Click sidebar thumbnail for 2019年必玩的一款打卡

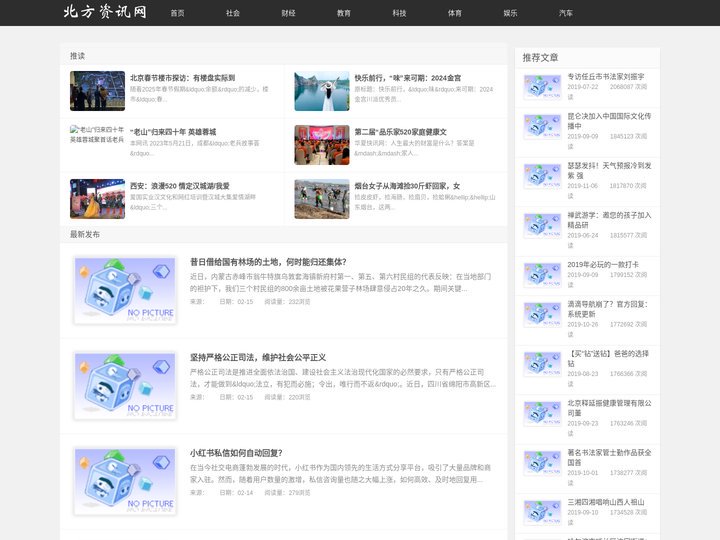[542, 275]
